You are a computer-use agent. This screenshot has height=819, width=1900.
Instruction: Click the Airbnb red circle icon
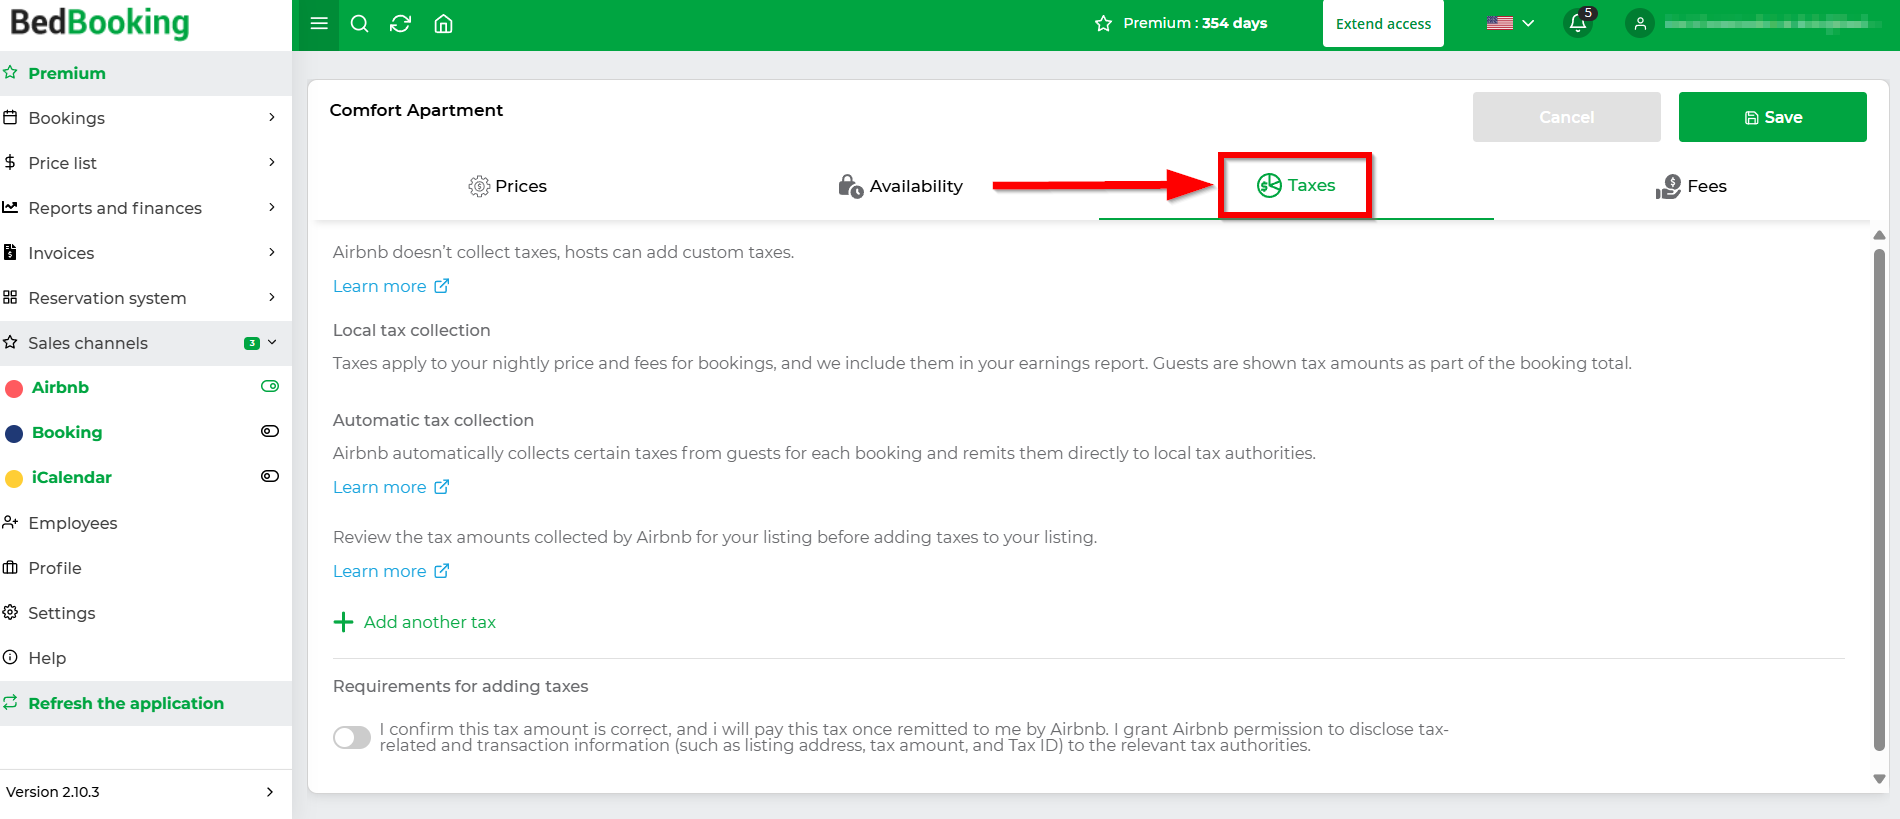14,388
